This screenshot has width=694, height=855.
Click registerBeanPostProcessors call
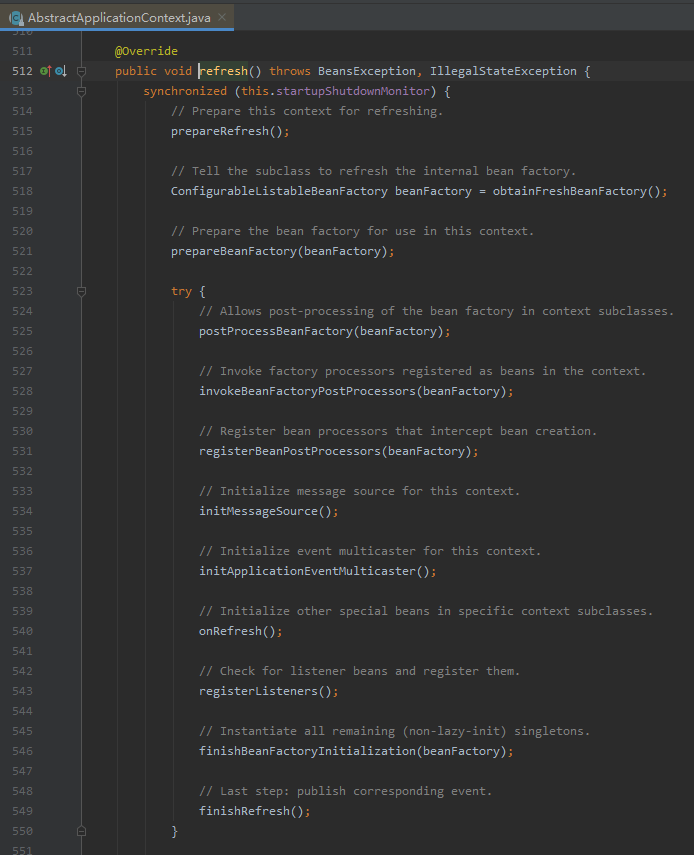click(339, 451)
